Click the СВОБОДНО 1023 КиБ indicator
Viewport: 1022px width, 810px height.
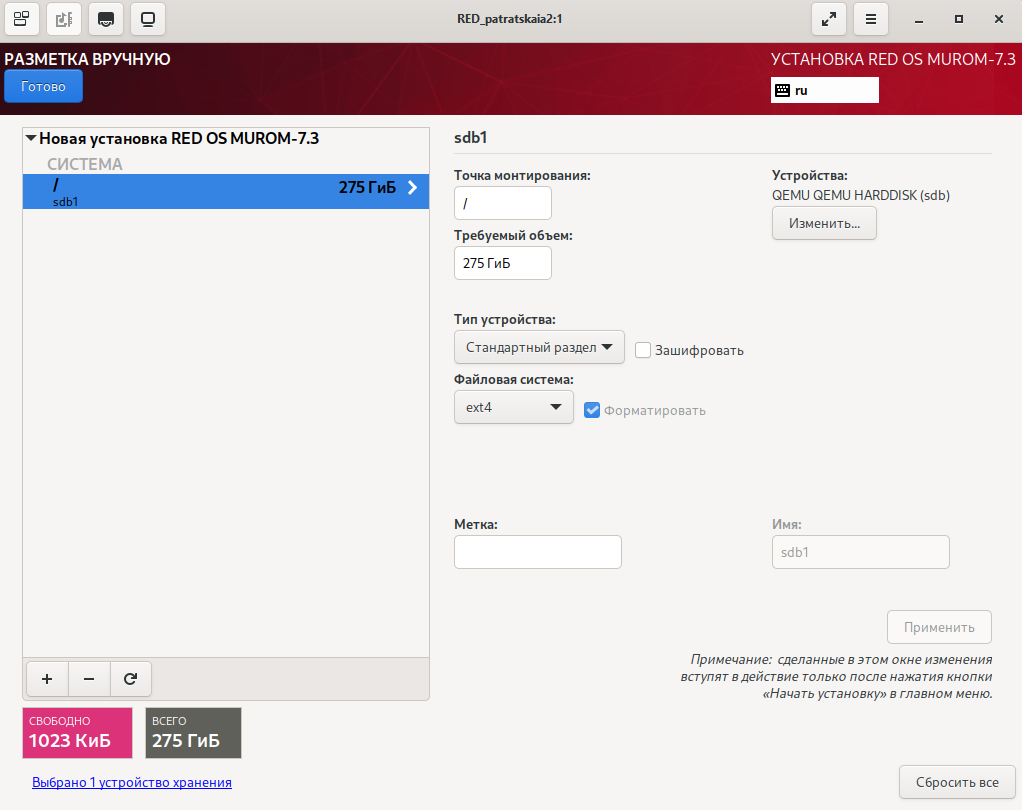pyautogui.click(x=77, y=733)
